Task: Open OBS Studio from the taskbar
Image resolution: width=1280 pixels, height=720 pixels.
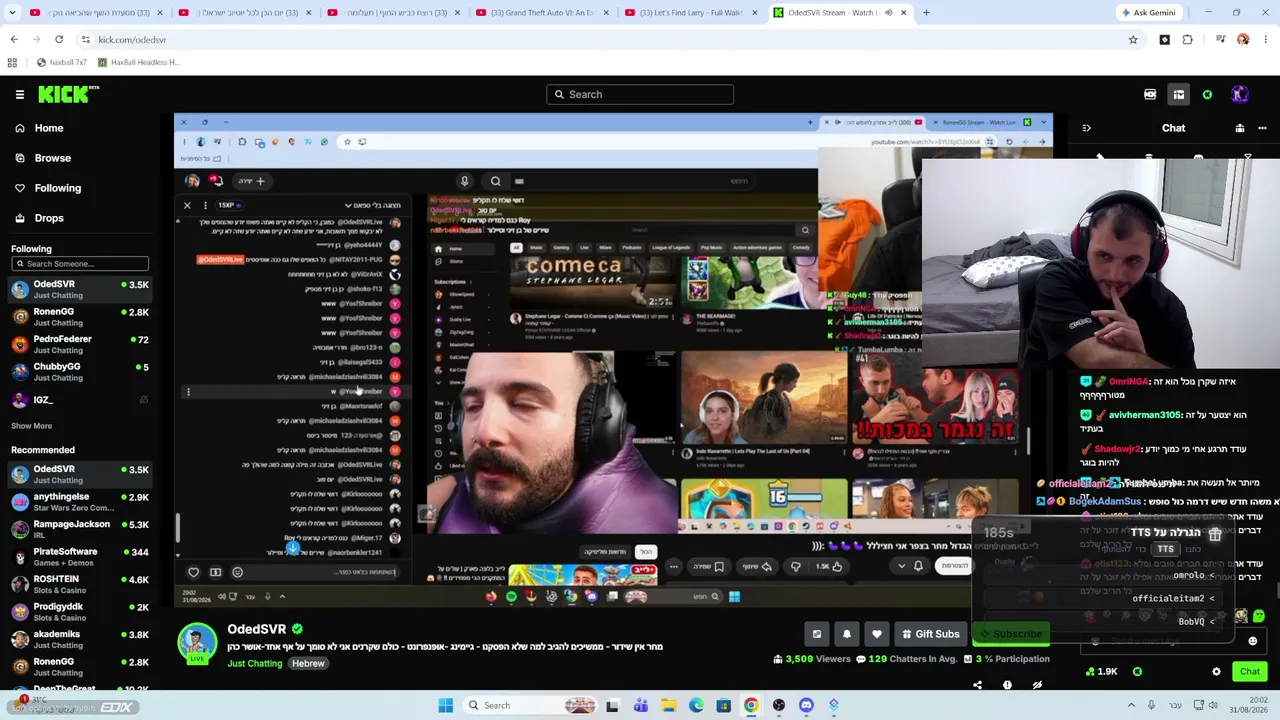Action: pyautogui.click(x=779, y=705)
